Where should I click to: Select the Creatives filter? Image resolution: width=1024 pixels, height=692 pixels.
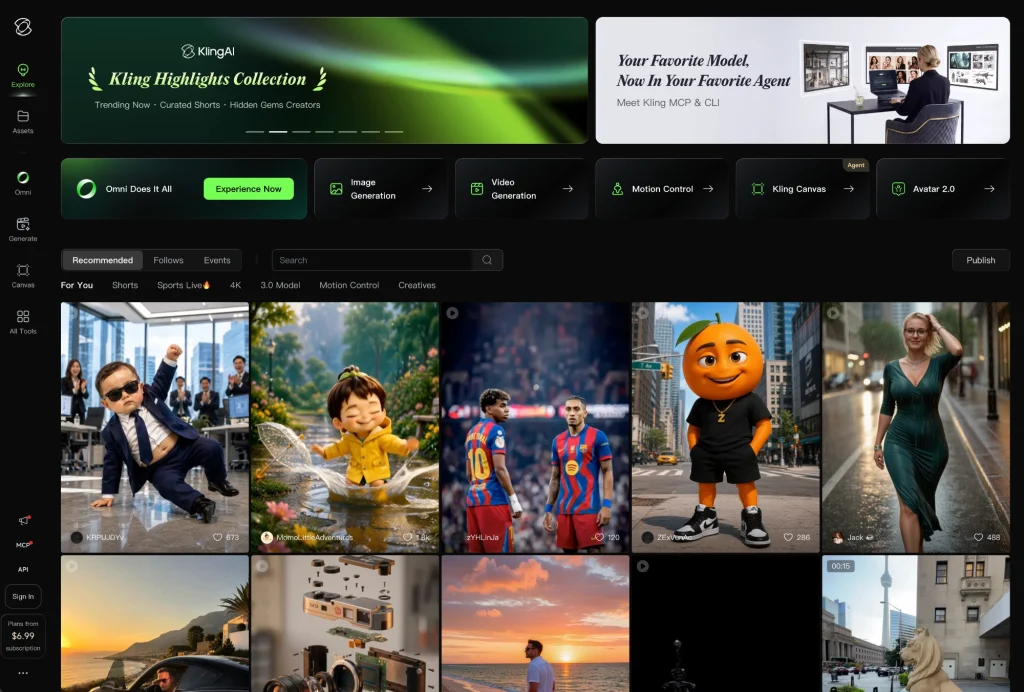tap(417, 285)
